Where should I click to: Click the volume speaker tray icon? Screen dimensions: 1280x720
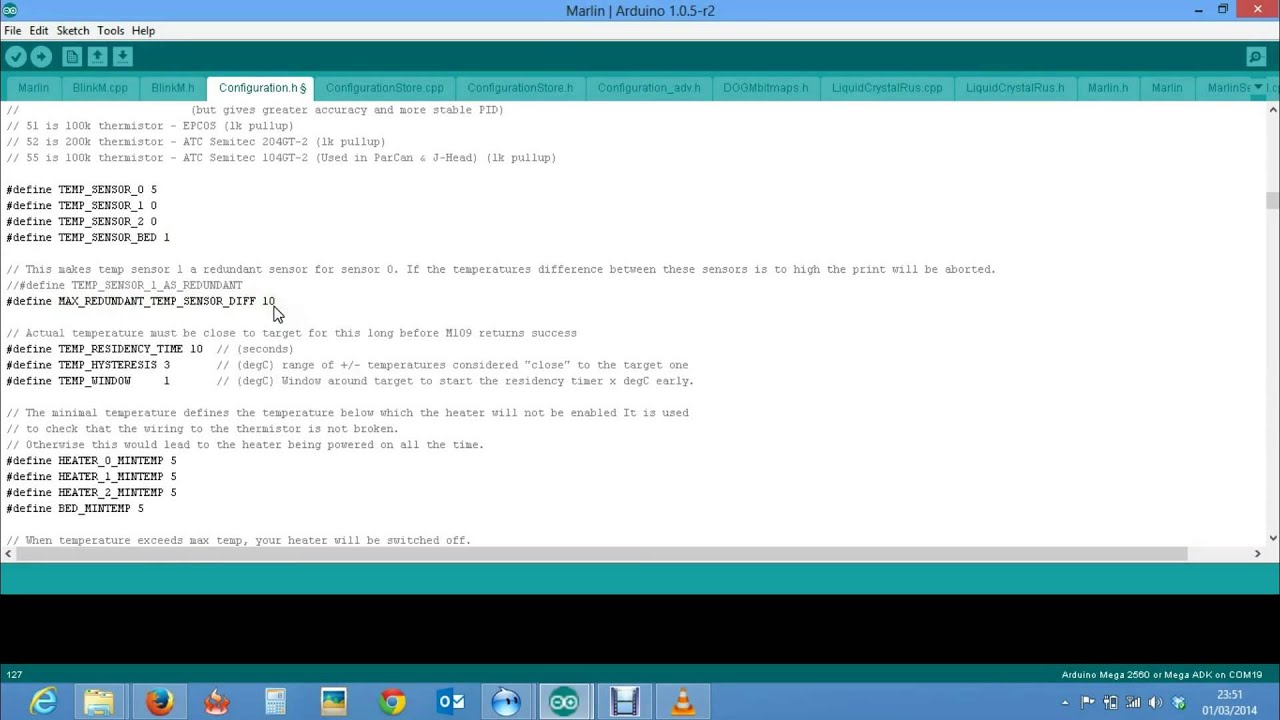tap(1155, 702)
